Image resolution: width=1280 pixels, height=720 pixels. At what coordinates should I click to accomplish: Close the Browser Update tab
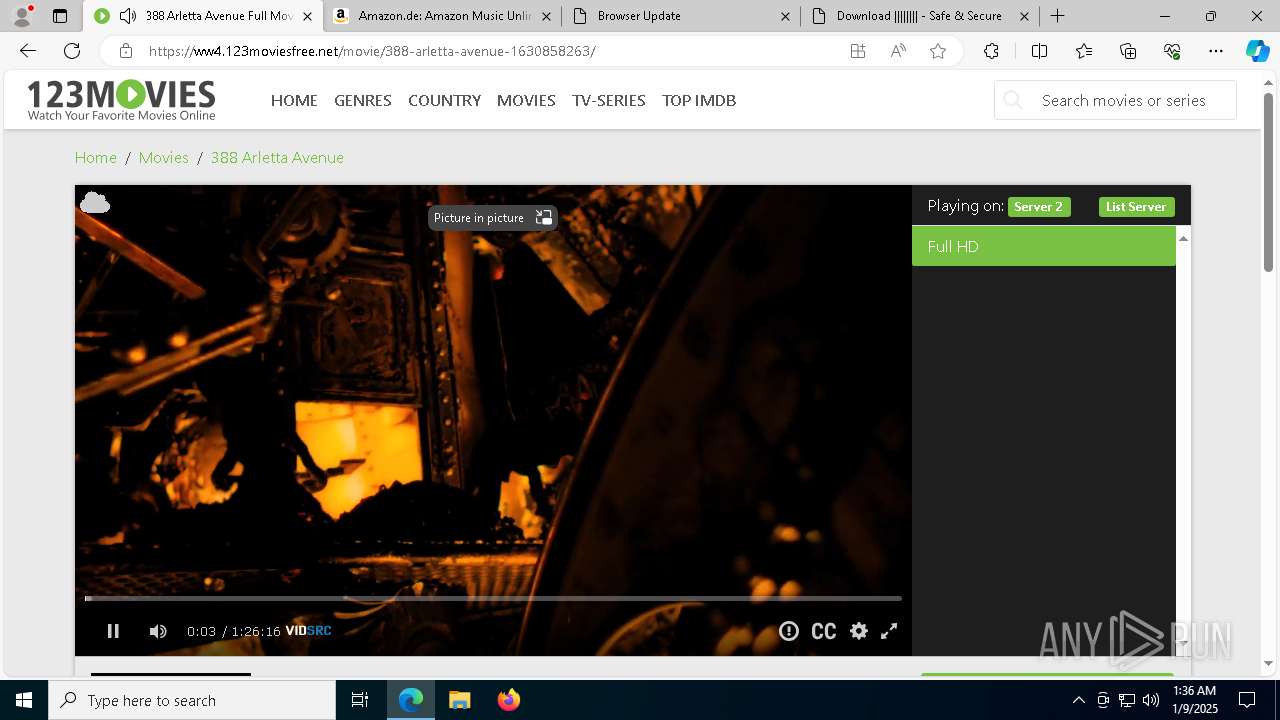pos(785,16)
